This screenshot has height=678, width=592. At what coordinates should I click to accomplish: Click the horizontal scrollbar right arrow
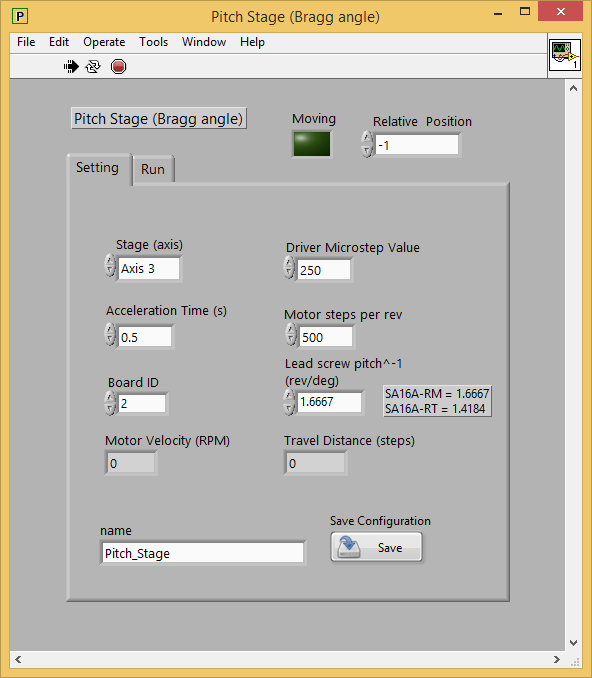pyautogui.click(x=557, y=659)
